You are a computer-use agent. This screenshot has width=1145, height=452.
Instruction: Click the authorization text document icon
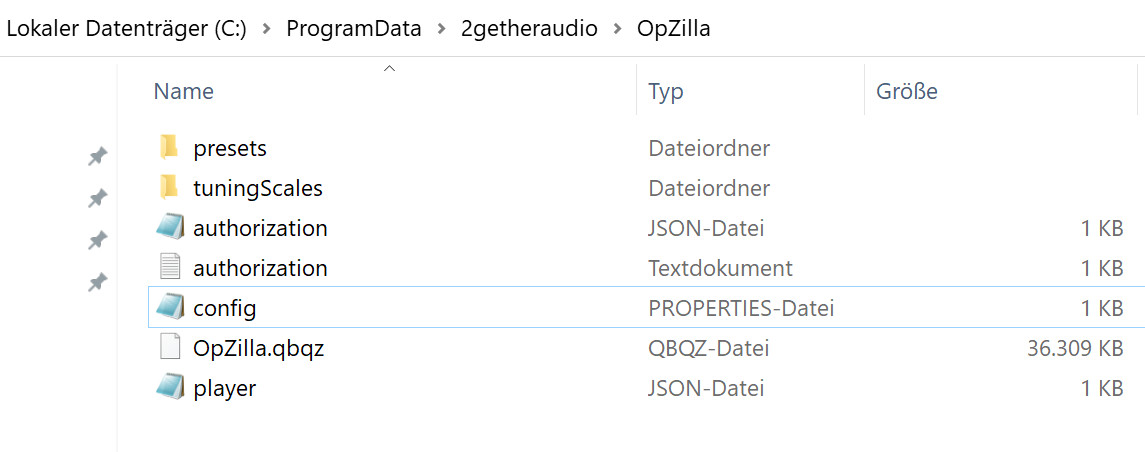[x=169, y=267]
